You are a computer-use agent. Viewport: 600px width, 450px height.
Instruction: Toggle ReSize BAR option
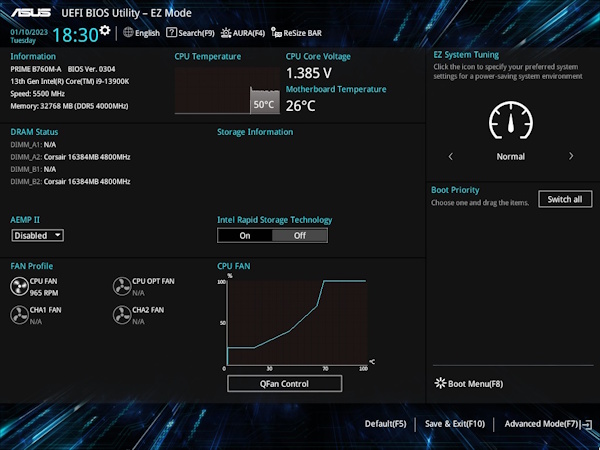tap(302, 33)
